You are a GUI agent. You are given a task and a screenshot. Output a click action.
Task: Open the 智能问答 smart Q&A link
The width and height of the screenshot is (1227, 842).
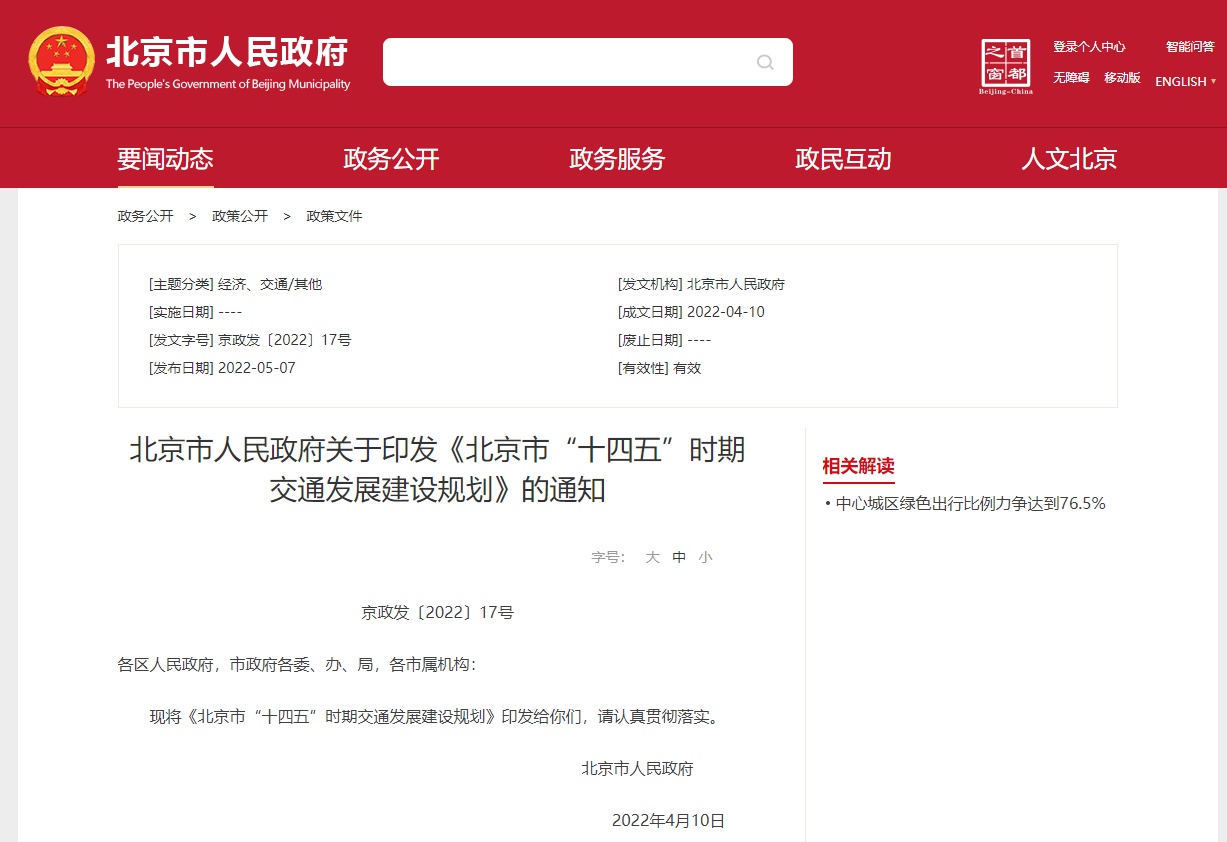point(1190,47)
